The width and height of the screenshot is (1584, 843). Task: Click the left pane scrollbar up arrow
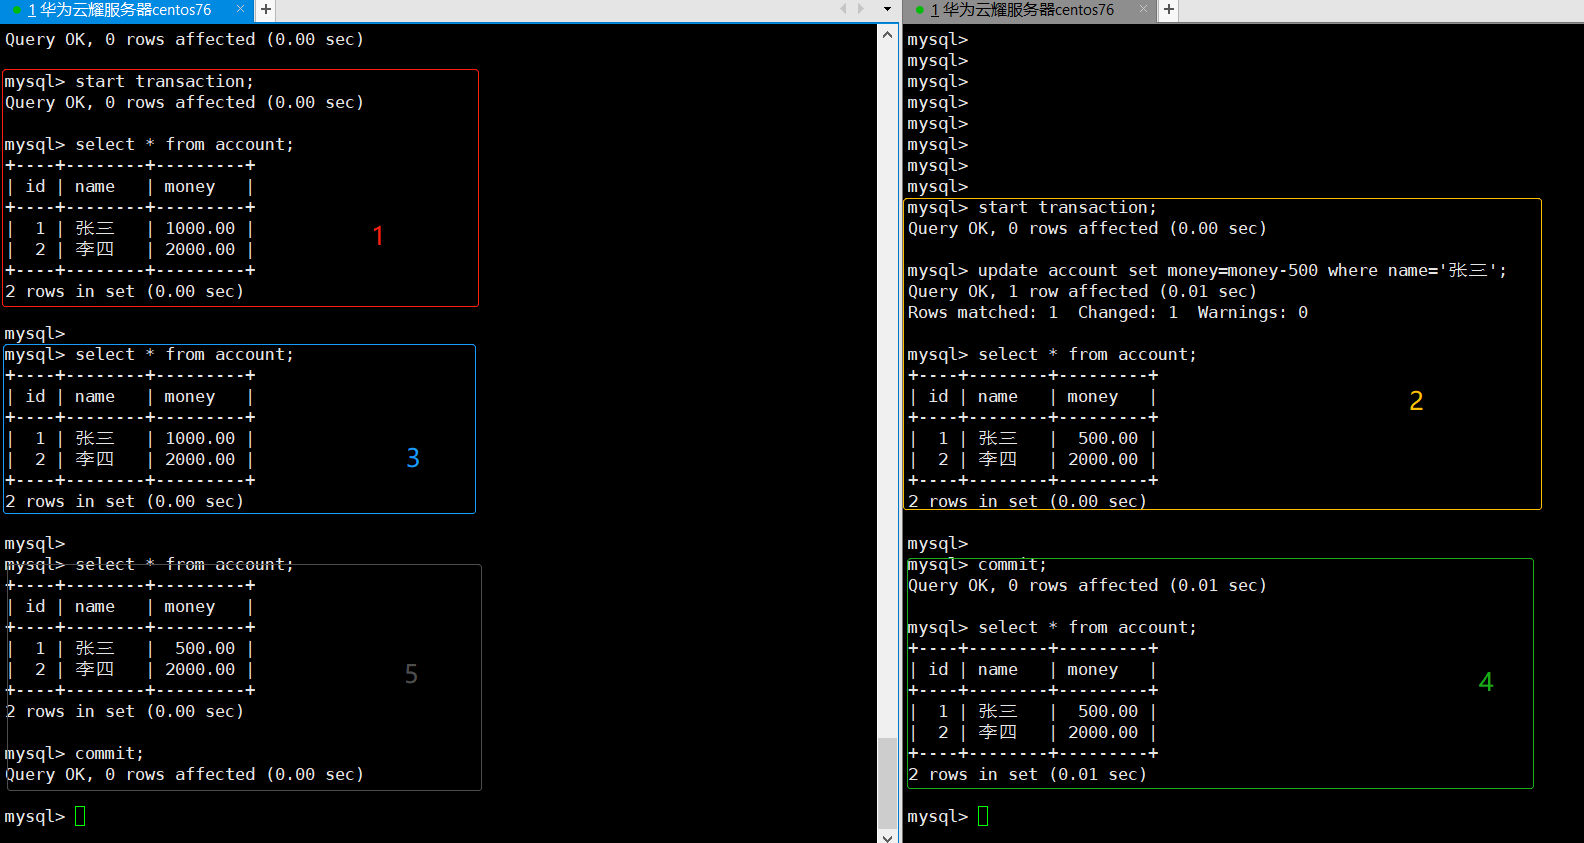click(x=887, y=34)
